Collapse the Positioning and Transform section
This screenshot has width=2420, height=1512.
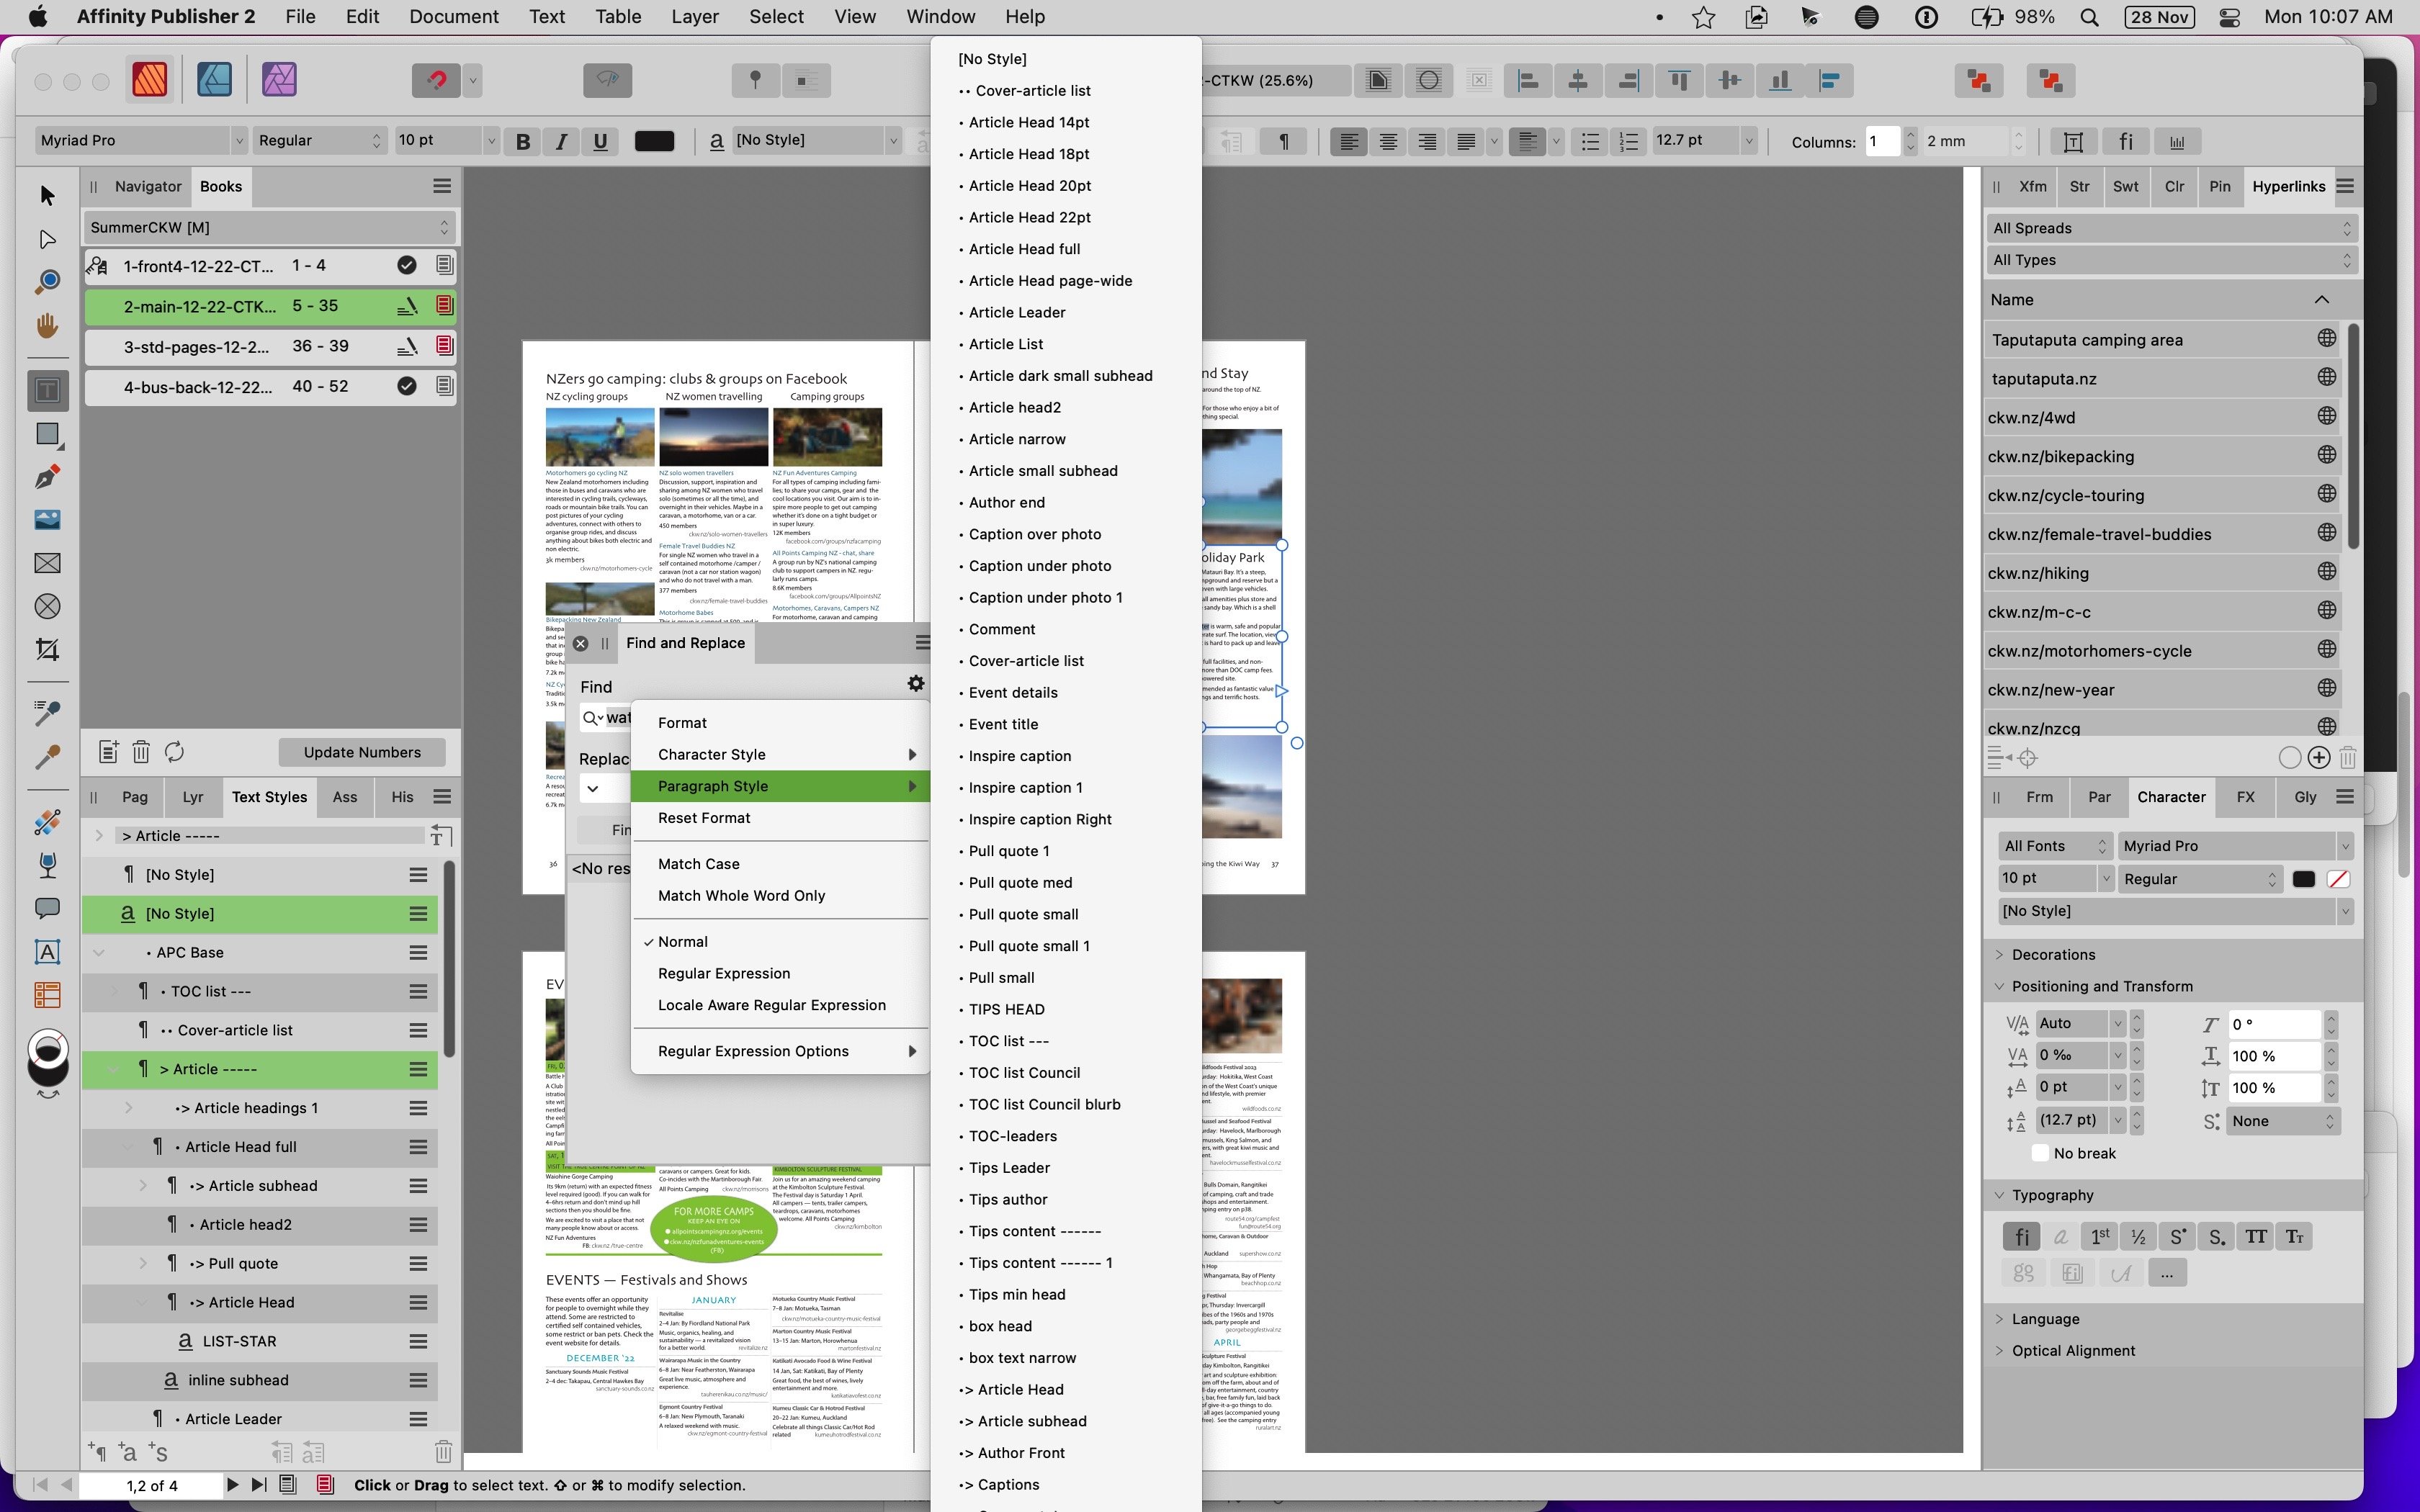[1999, 986]
